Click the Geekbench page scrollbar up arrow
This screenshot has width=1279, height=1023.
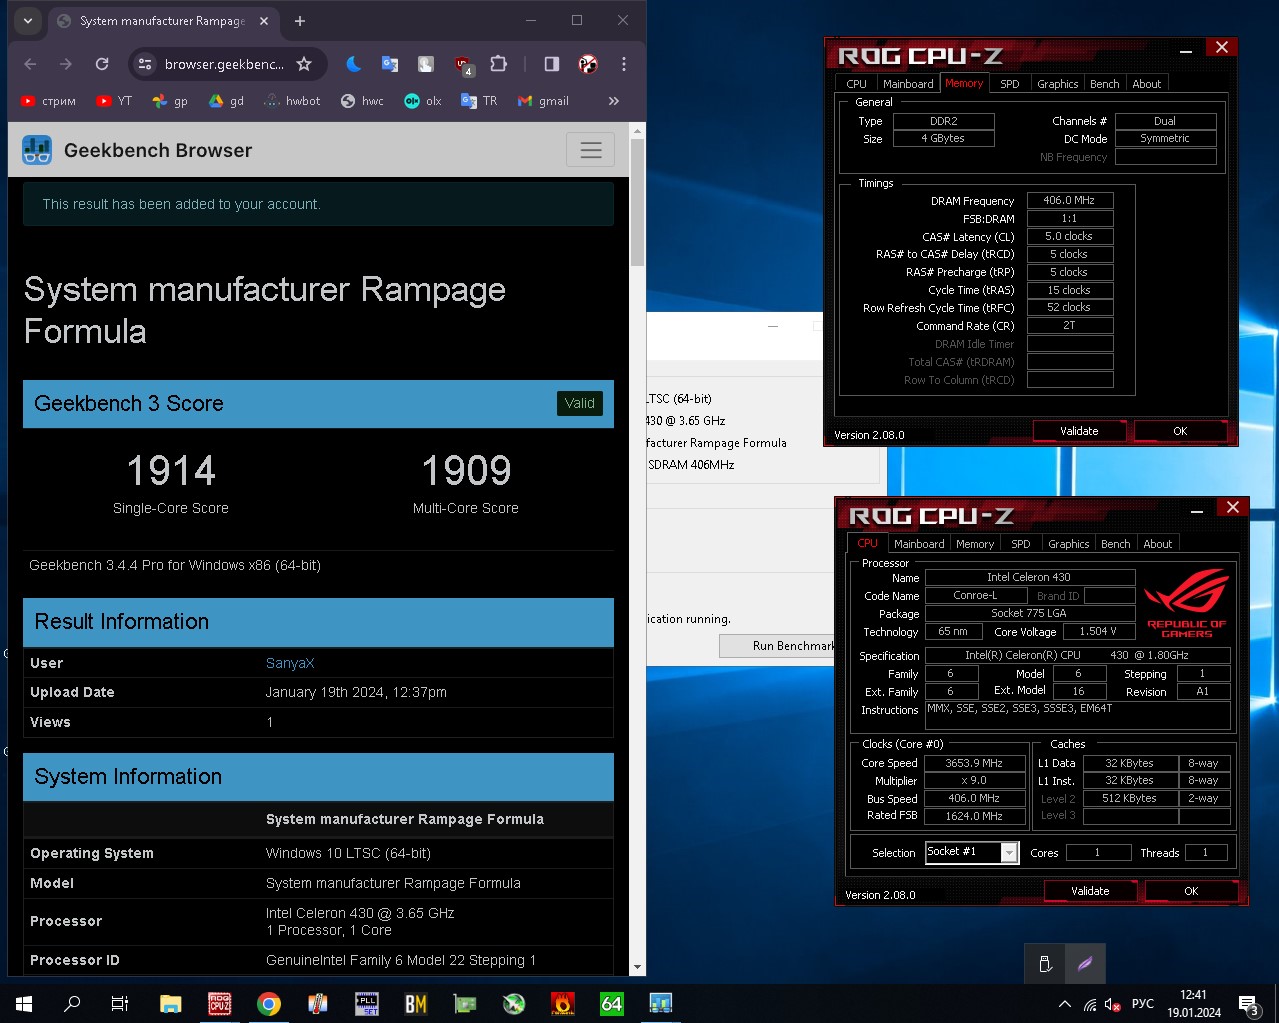coord(637,131)
